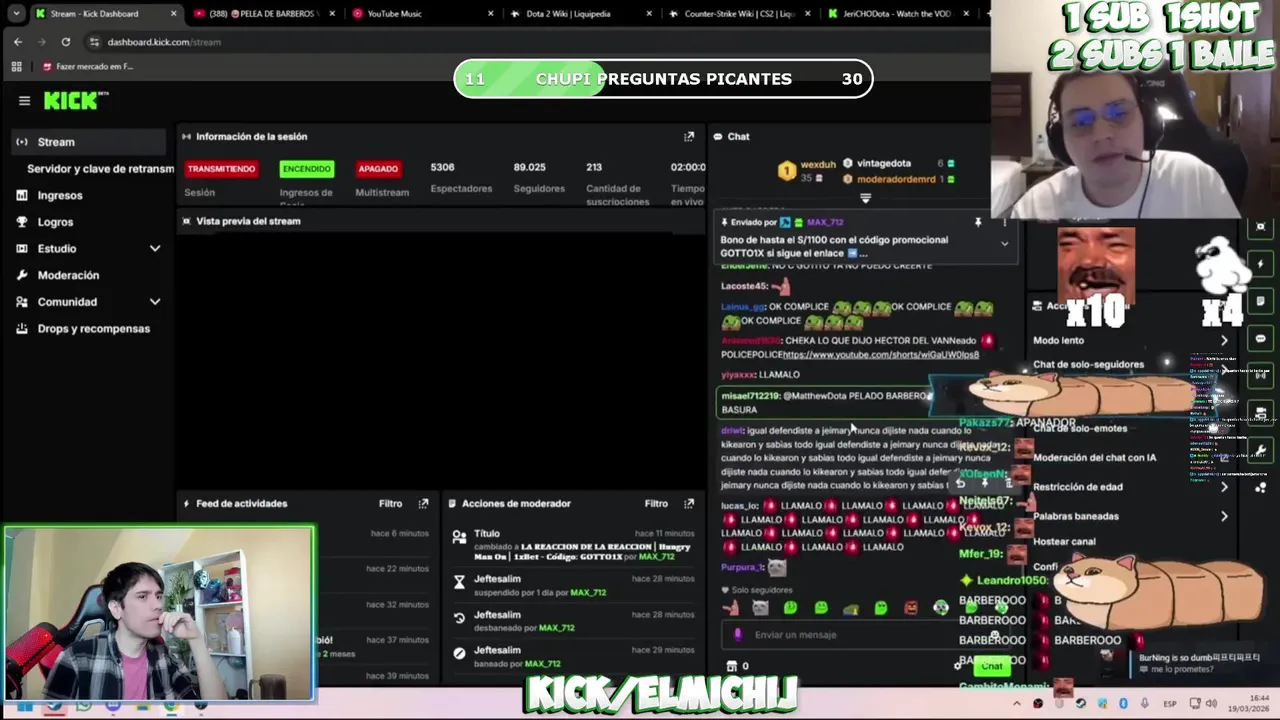Click the Vista previa del stream area

[x=441, y=360]
